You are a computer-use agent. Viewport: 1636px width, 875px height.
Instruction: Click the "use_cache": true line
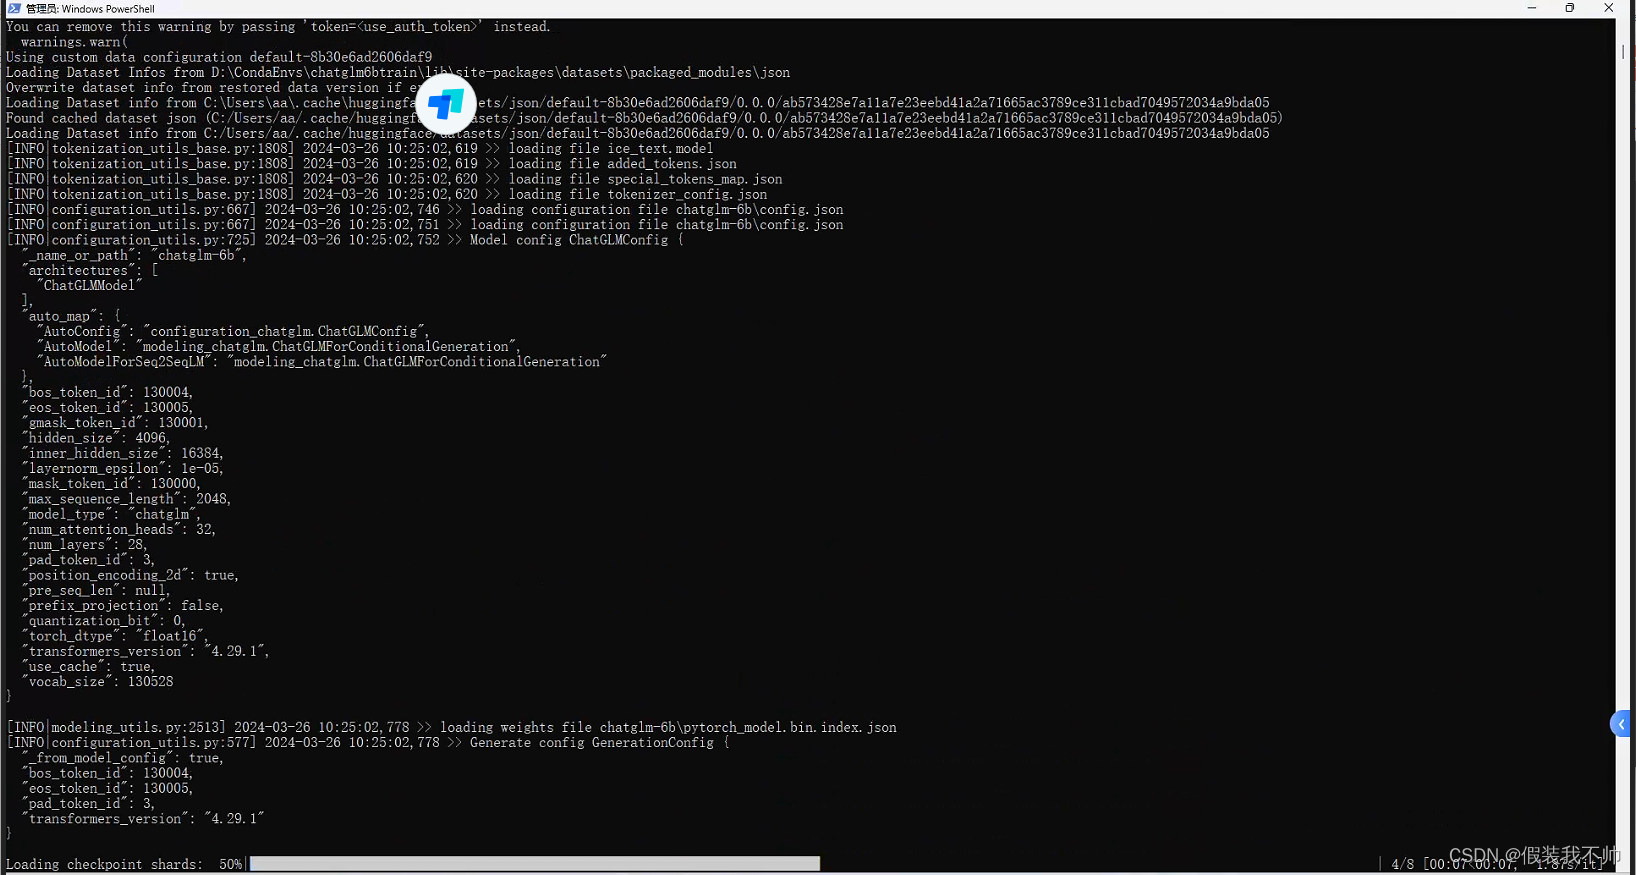click(x=89, y=667)
